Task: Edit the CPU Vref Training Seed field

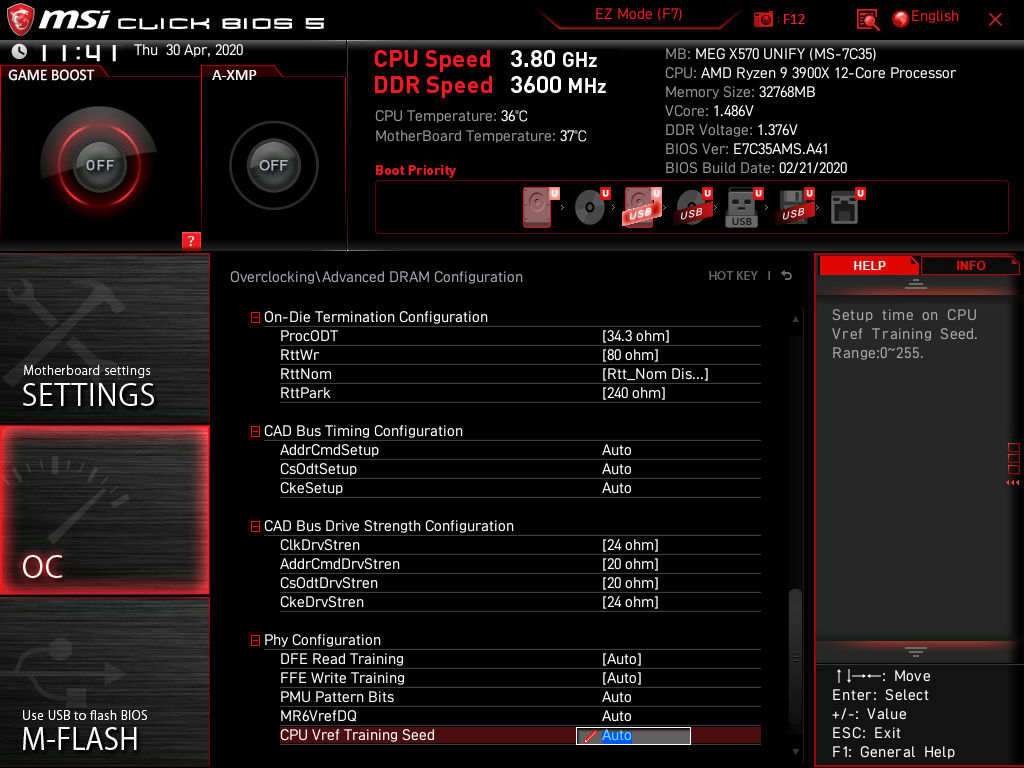Action: pos(633,735)
